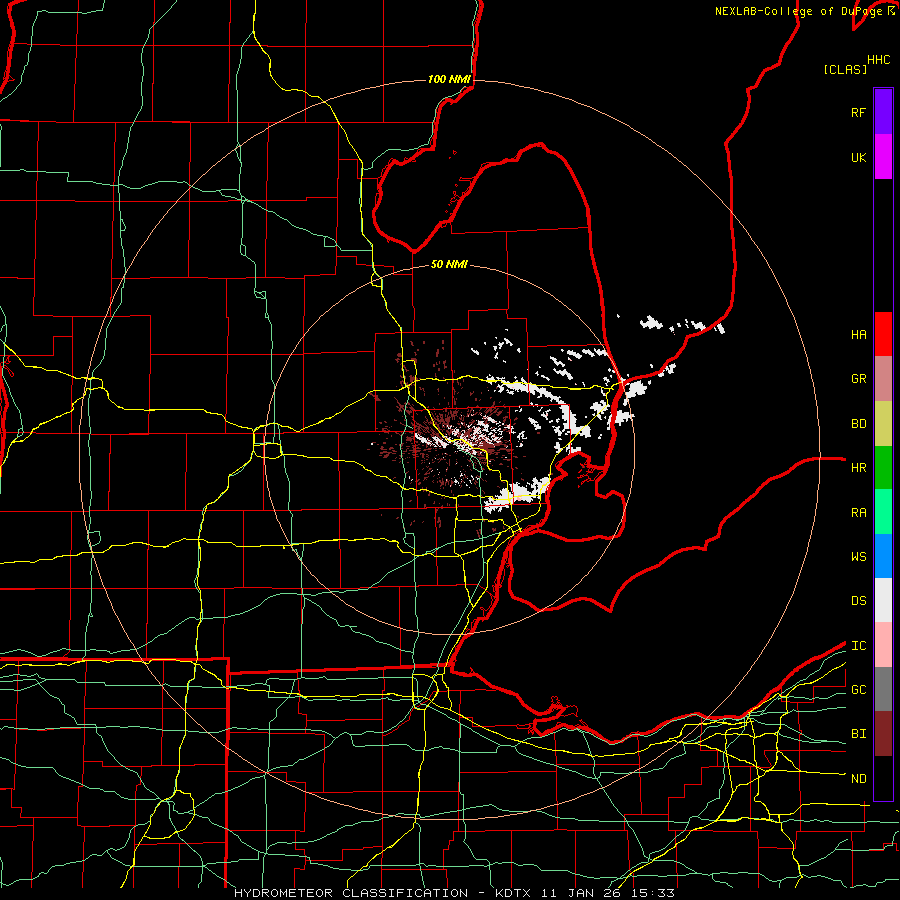This screenshot has height=900, width=900.
Task: Click the RF purple legend swatch
Action: pyautogui.click(x=883, y=112)
